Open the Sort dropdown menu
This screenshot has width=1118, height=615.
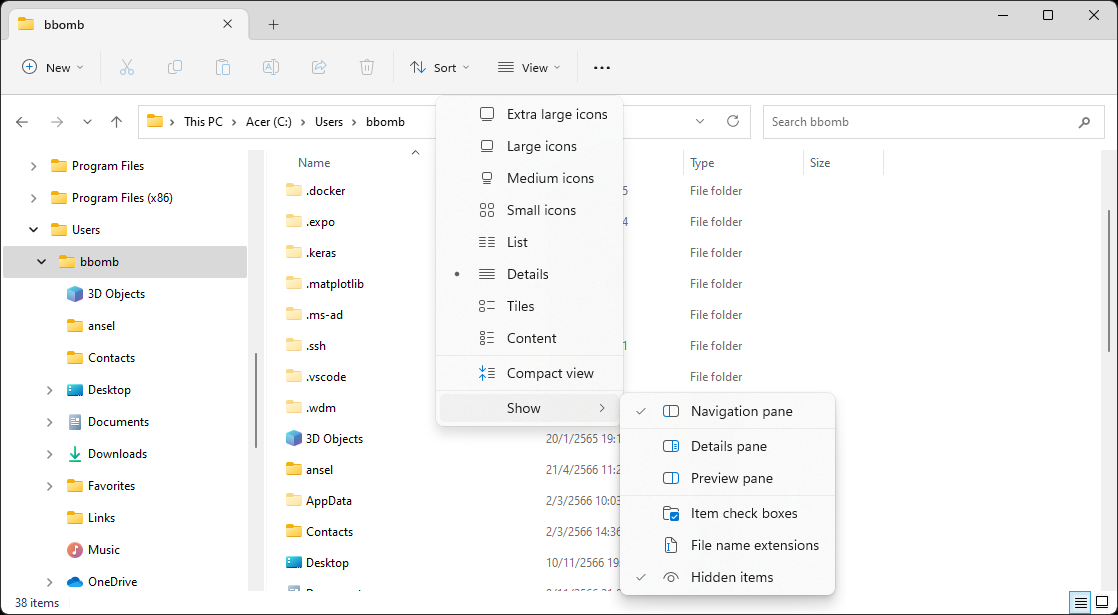[439, 67]
